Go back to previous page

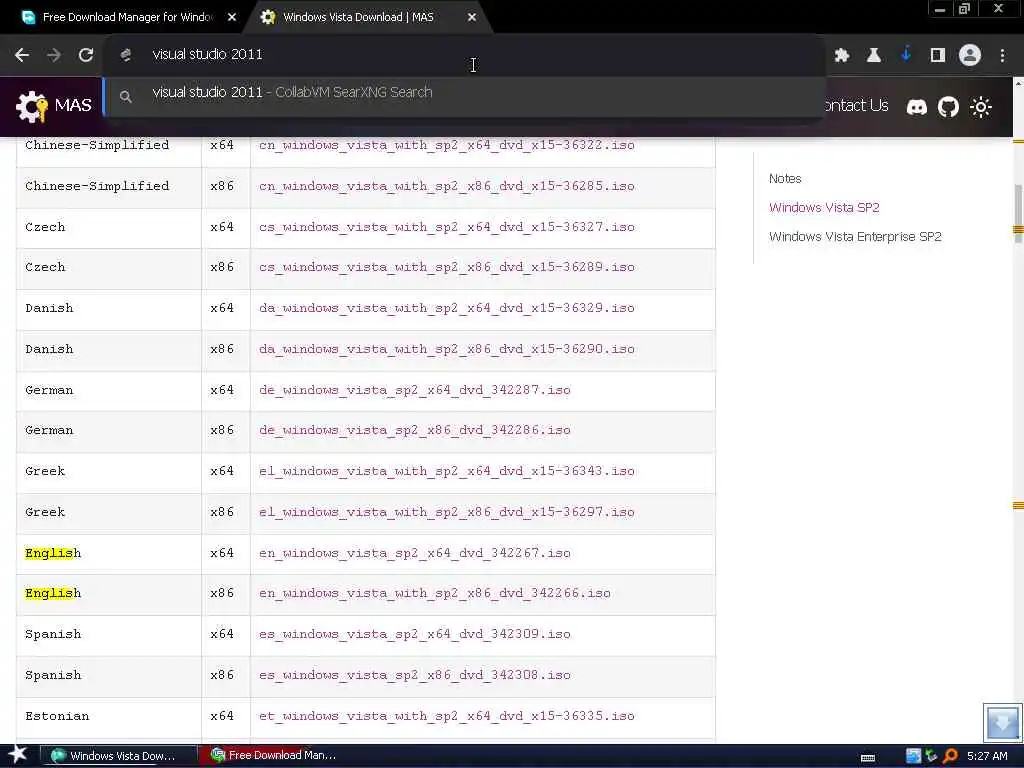[x=22, y=56]
